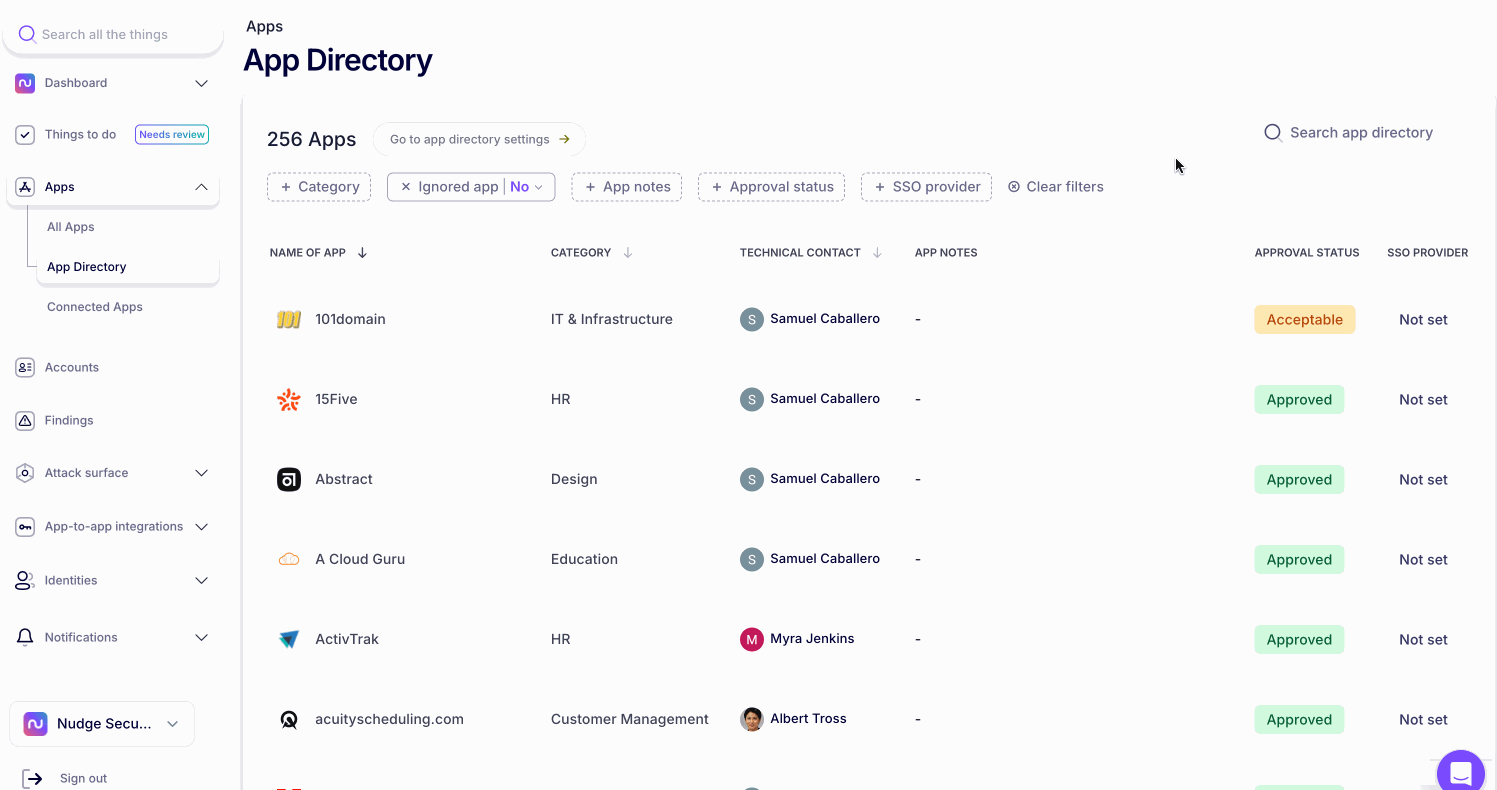This screenshot has height=790, width=1497.
Task: Click the ActivTrak app logo
Action: [x=289, y=640]
